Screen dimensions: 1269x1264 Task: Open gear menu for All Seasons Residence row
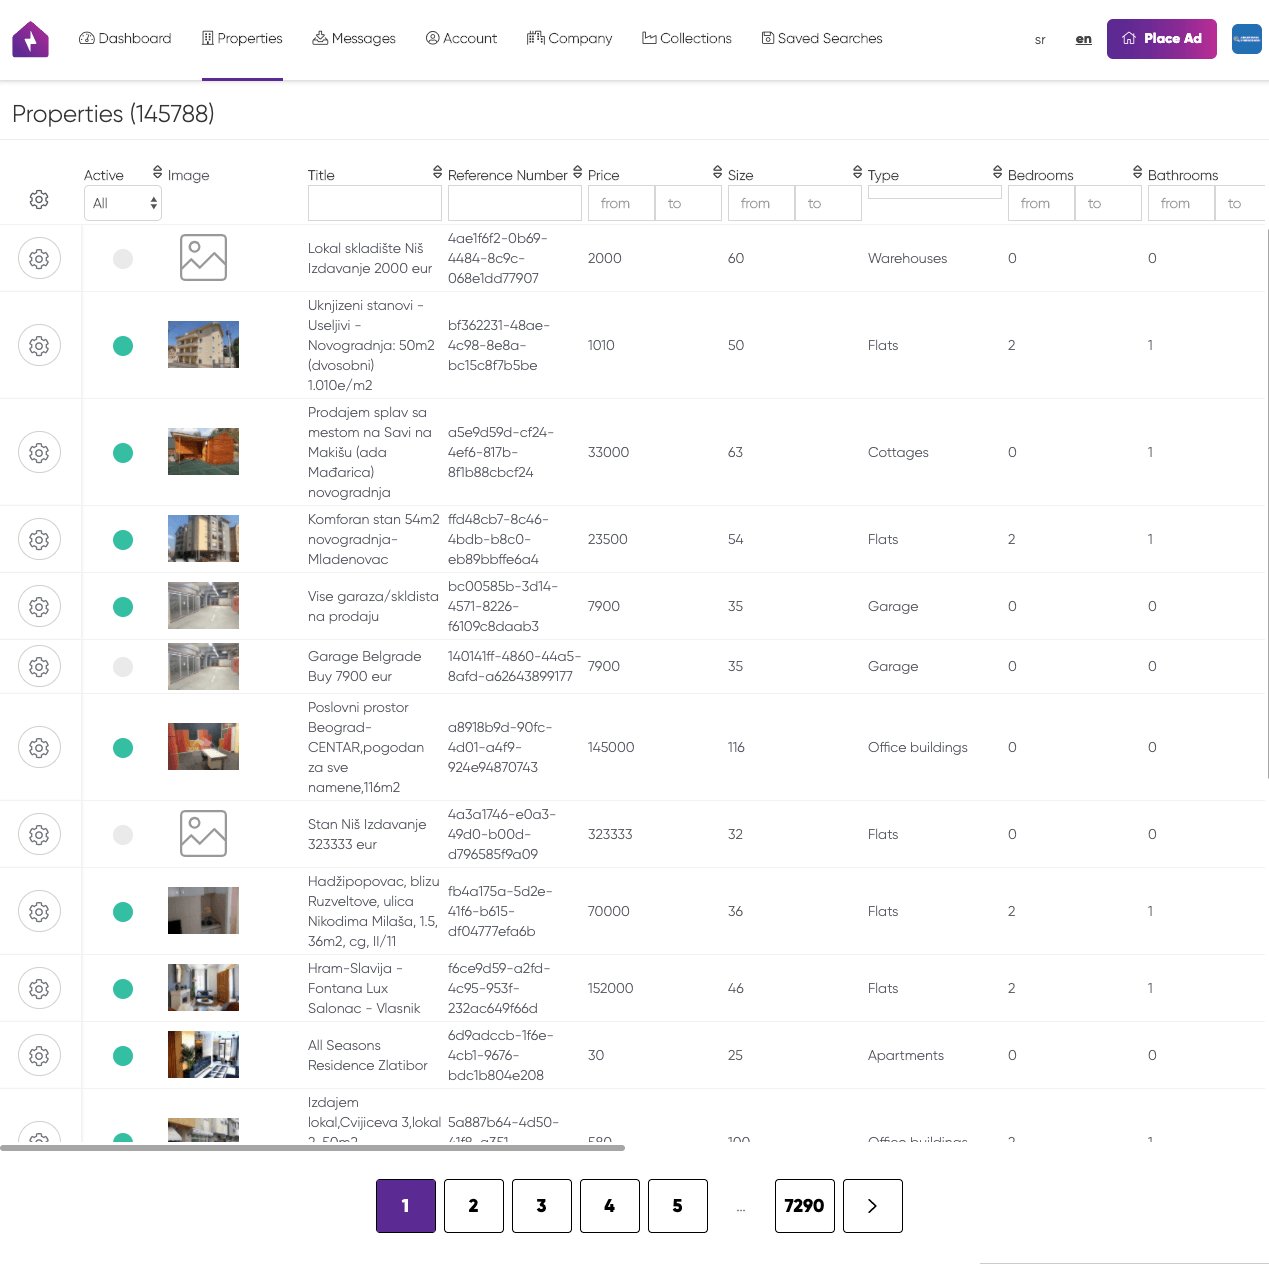coord(39,1056)
